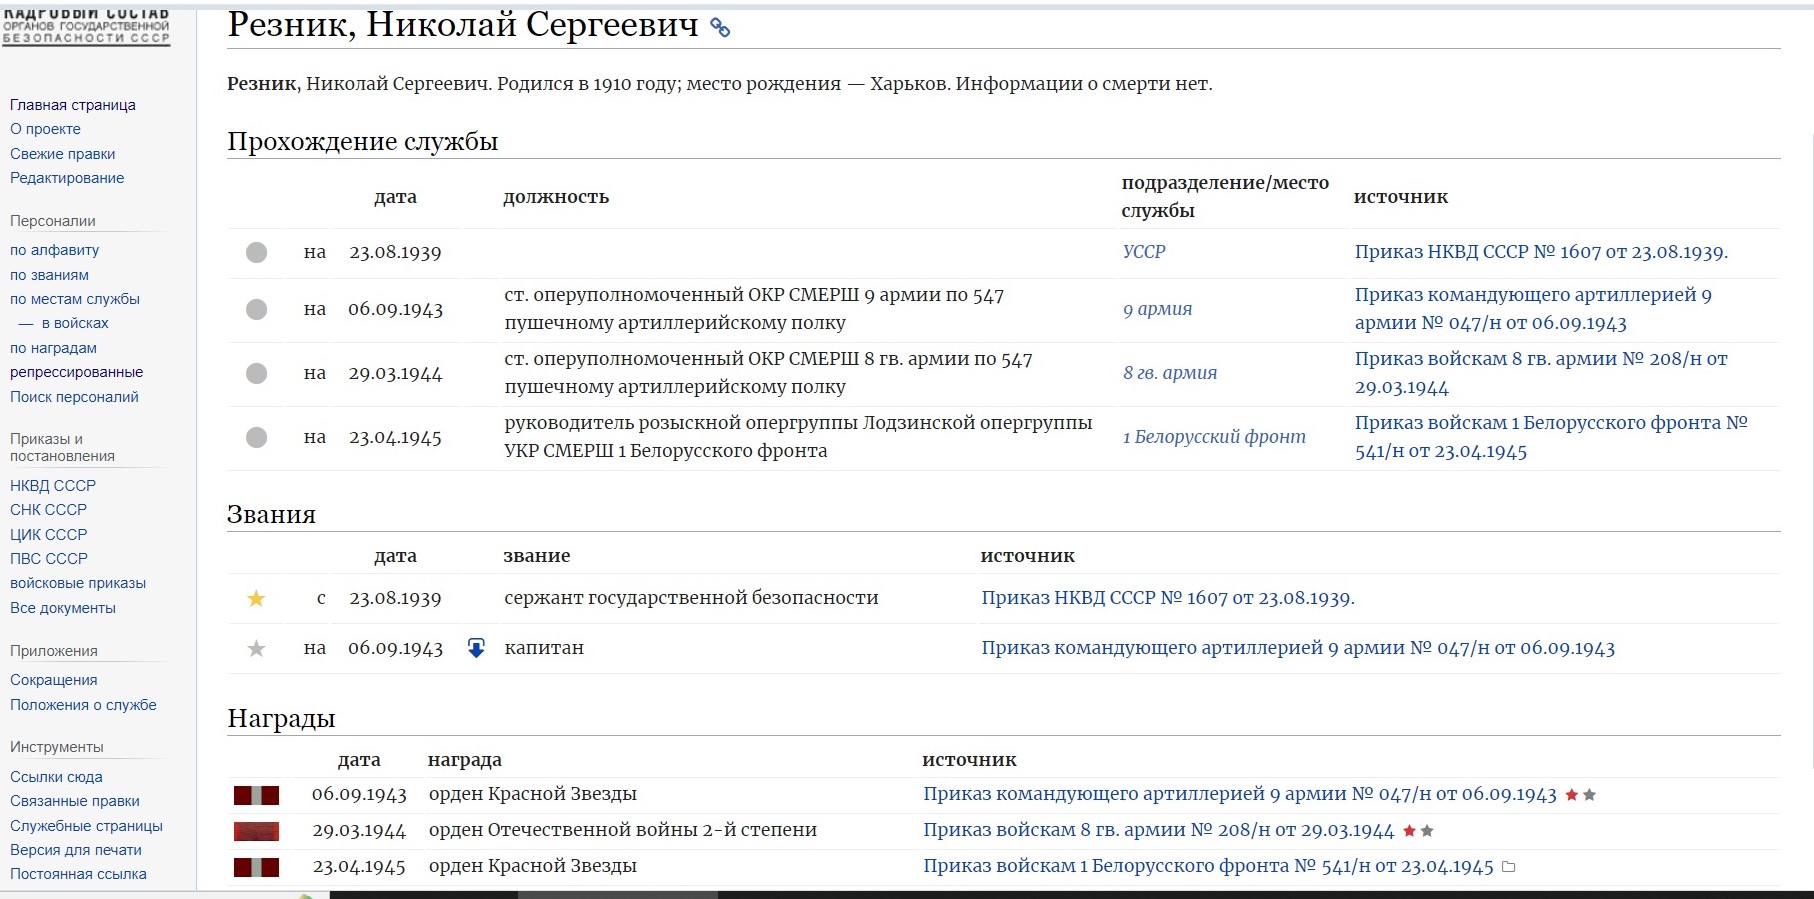This screenshot has width=1814, height=899.
Task: Open the Сокращения appendix
Action: [x=54, y=680]
